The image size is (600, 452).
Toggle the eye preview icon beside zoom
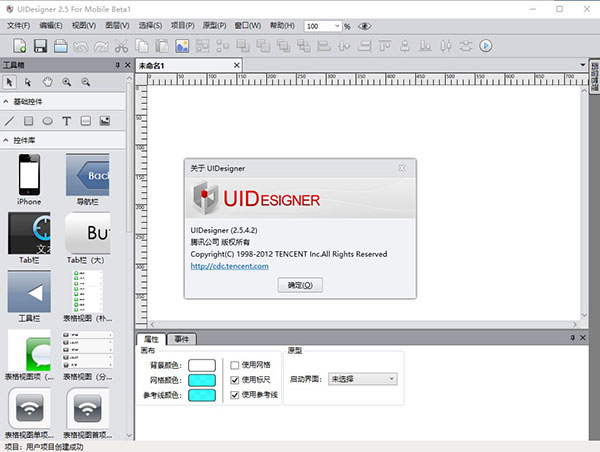pos(364,26)
